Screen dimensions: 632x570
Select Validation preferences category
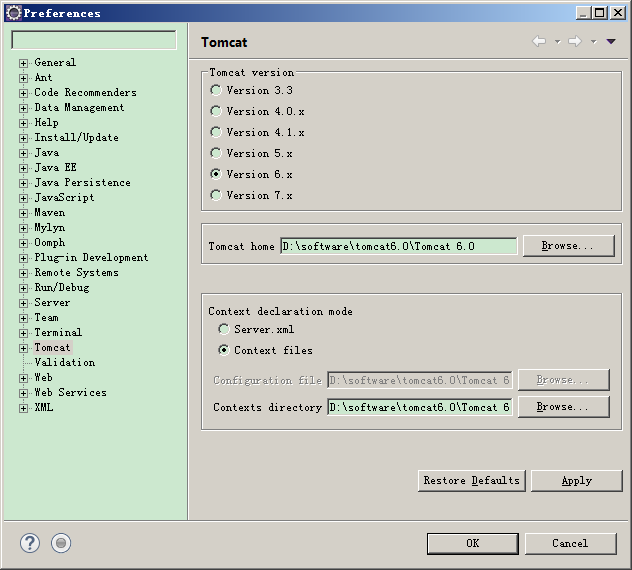65,362
